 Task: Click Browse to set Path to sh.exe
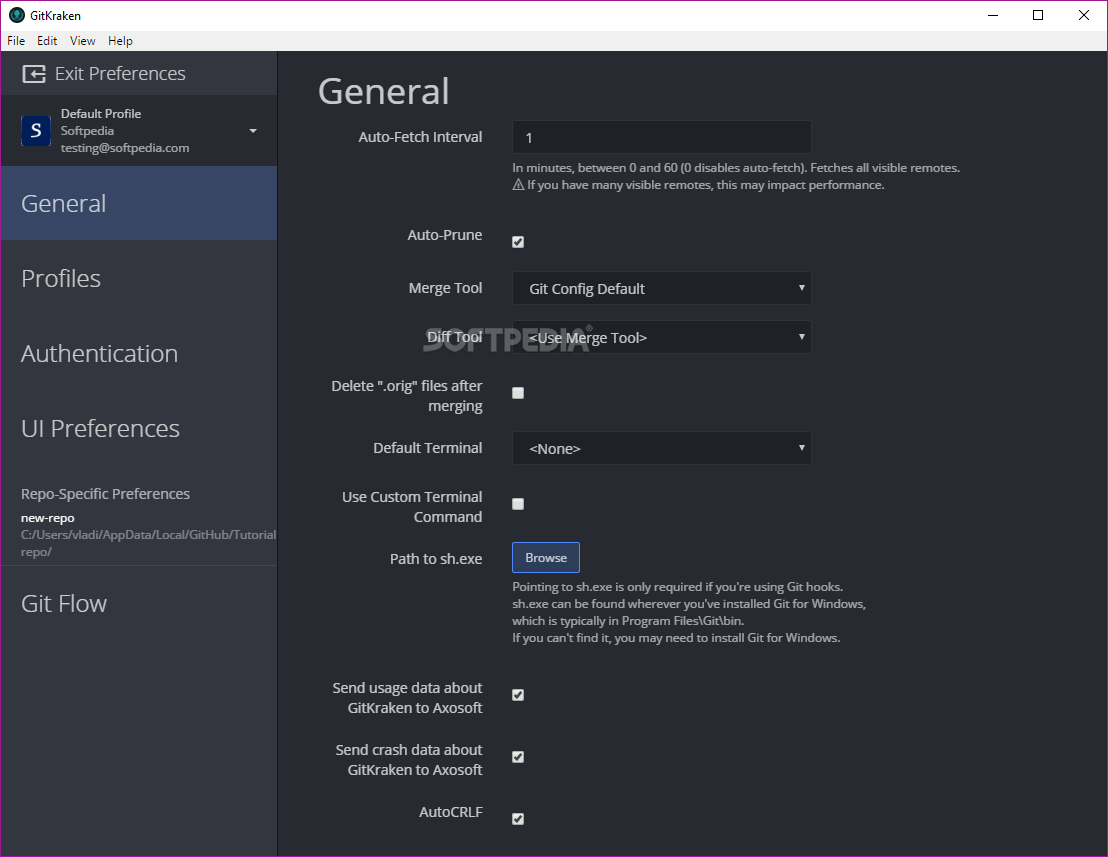pos(545,557)
